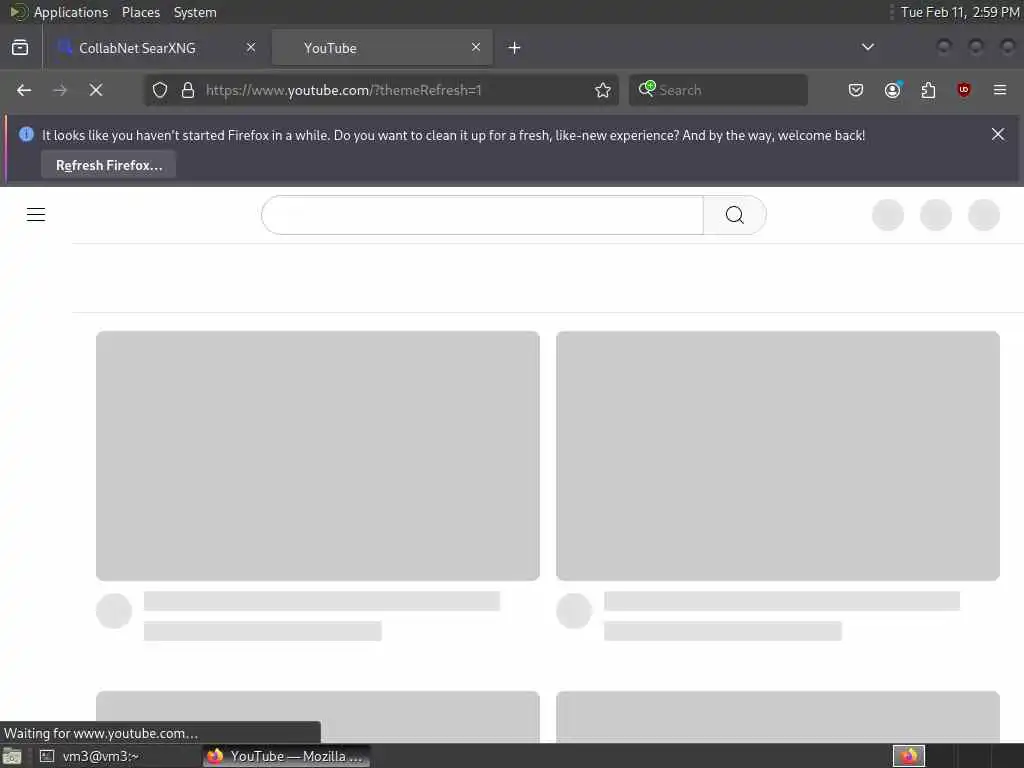The width and height of the screenshot is (1024, 768).
Task: Dismiss the Firefox refresh notification bar
Action: (x=998, y=134)
